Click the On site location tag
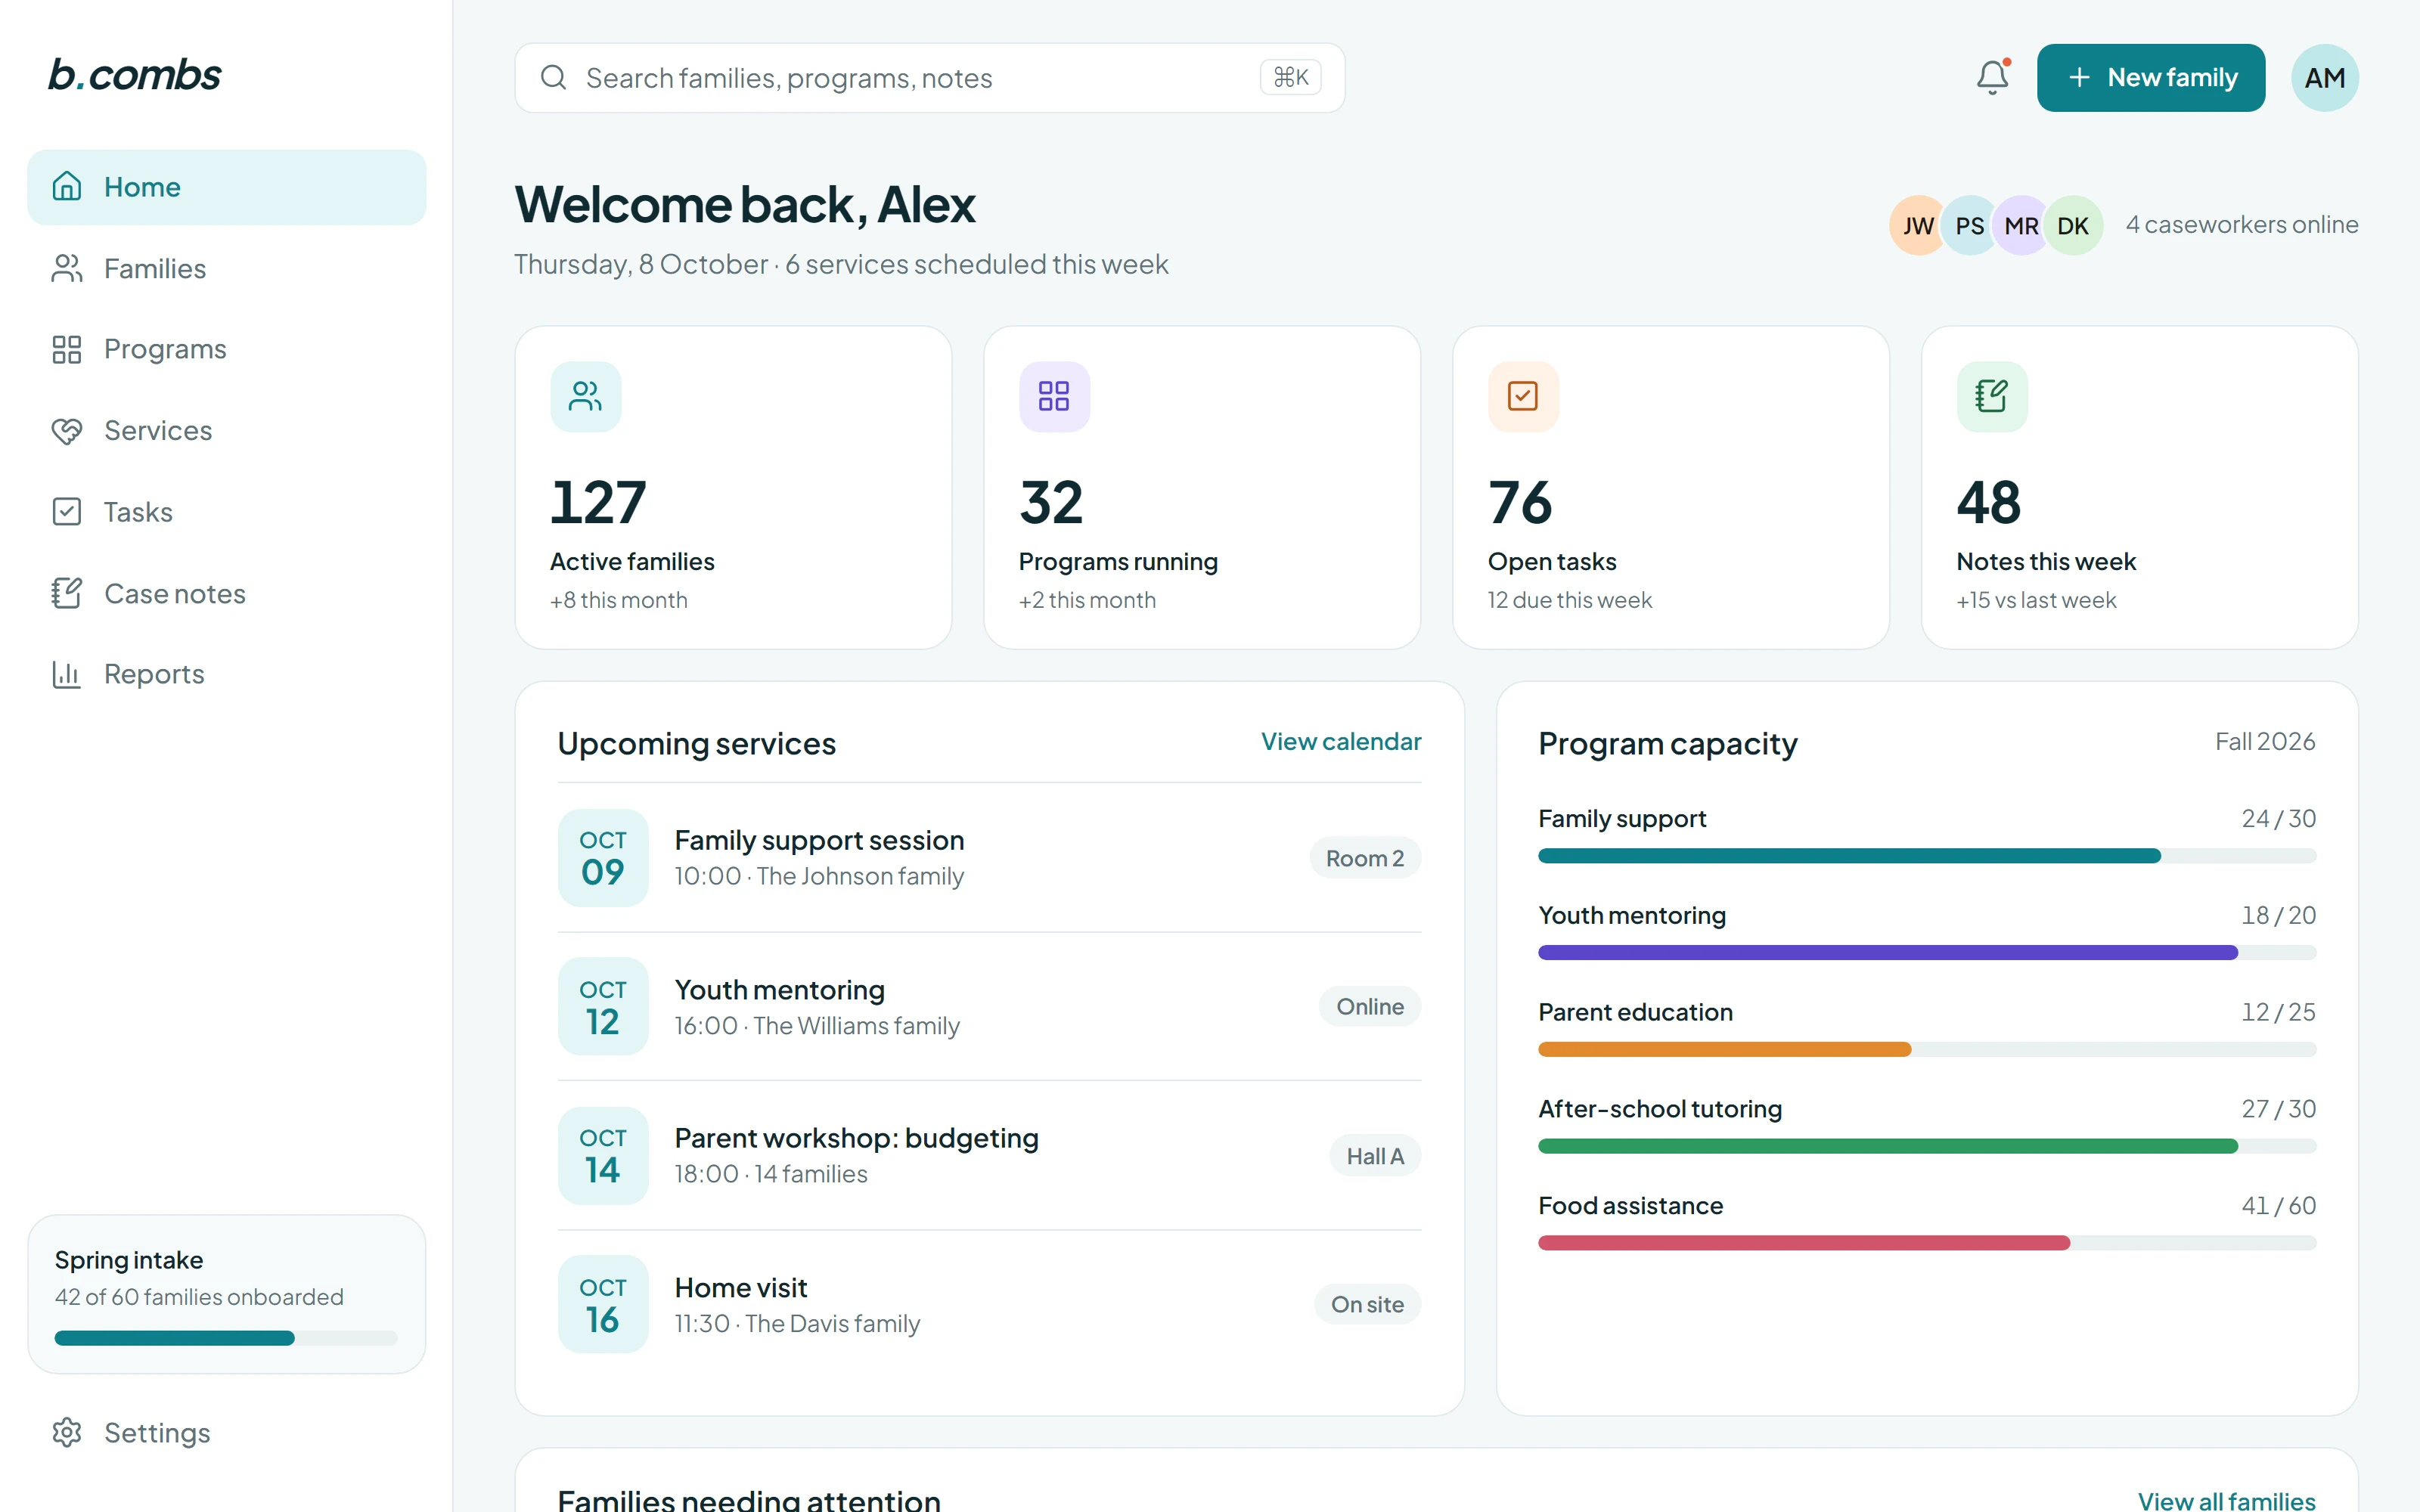Screen dimensions: 2420x1512 (x=1367, y=1304)
